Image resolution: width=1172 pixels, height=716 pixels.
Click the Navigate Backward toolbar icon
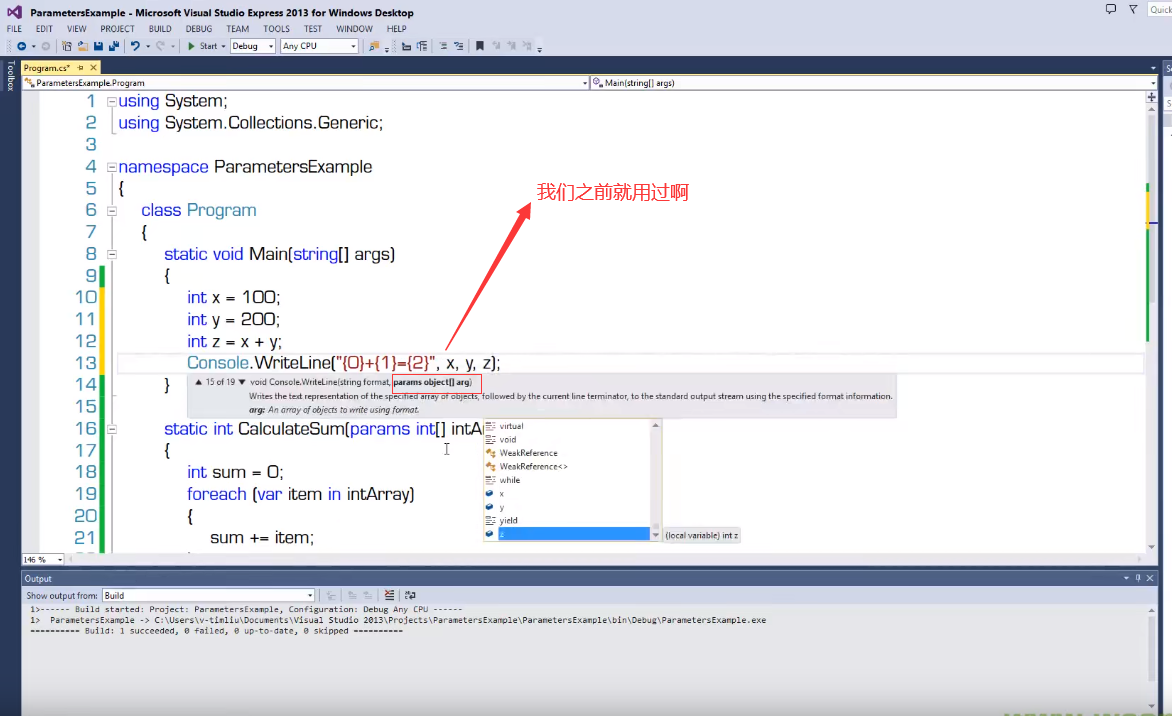pyautogui.click(x=22, y=46)
